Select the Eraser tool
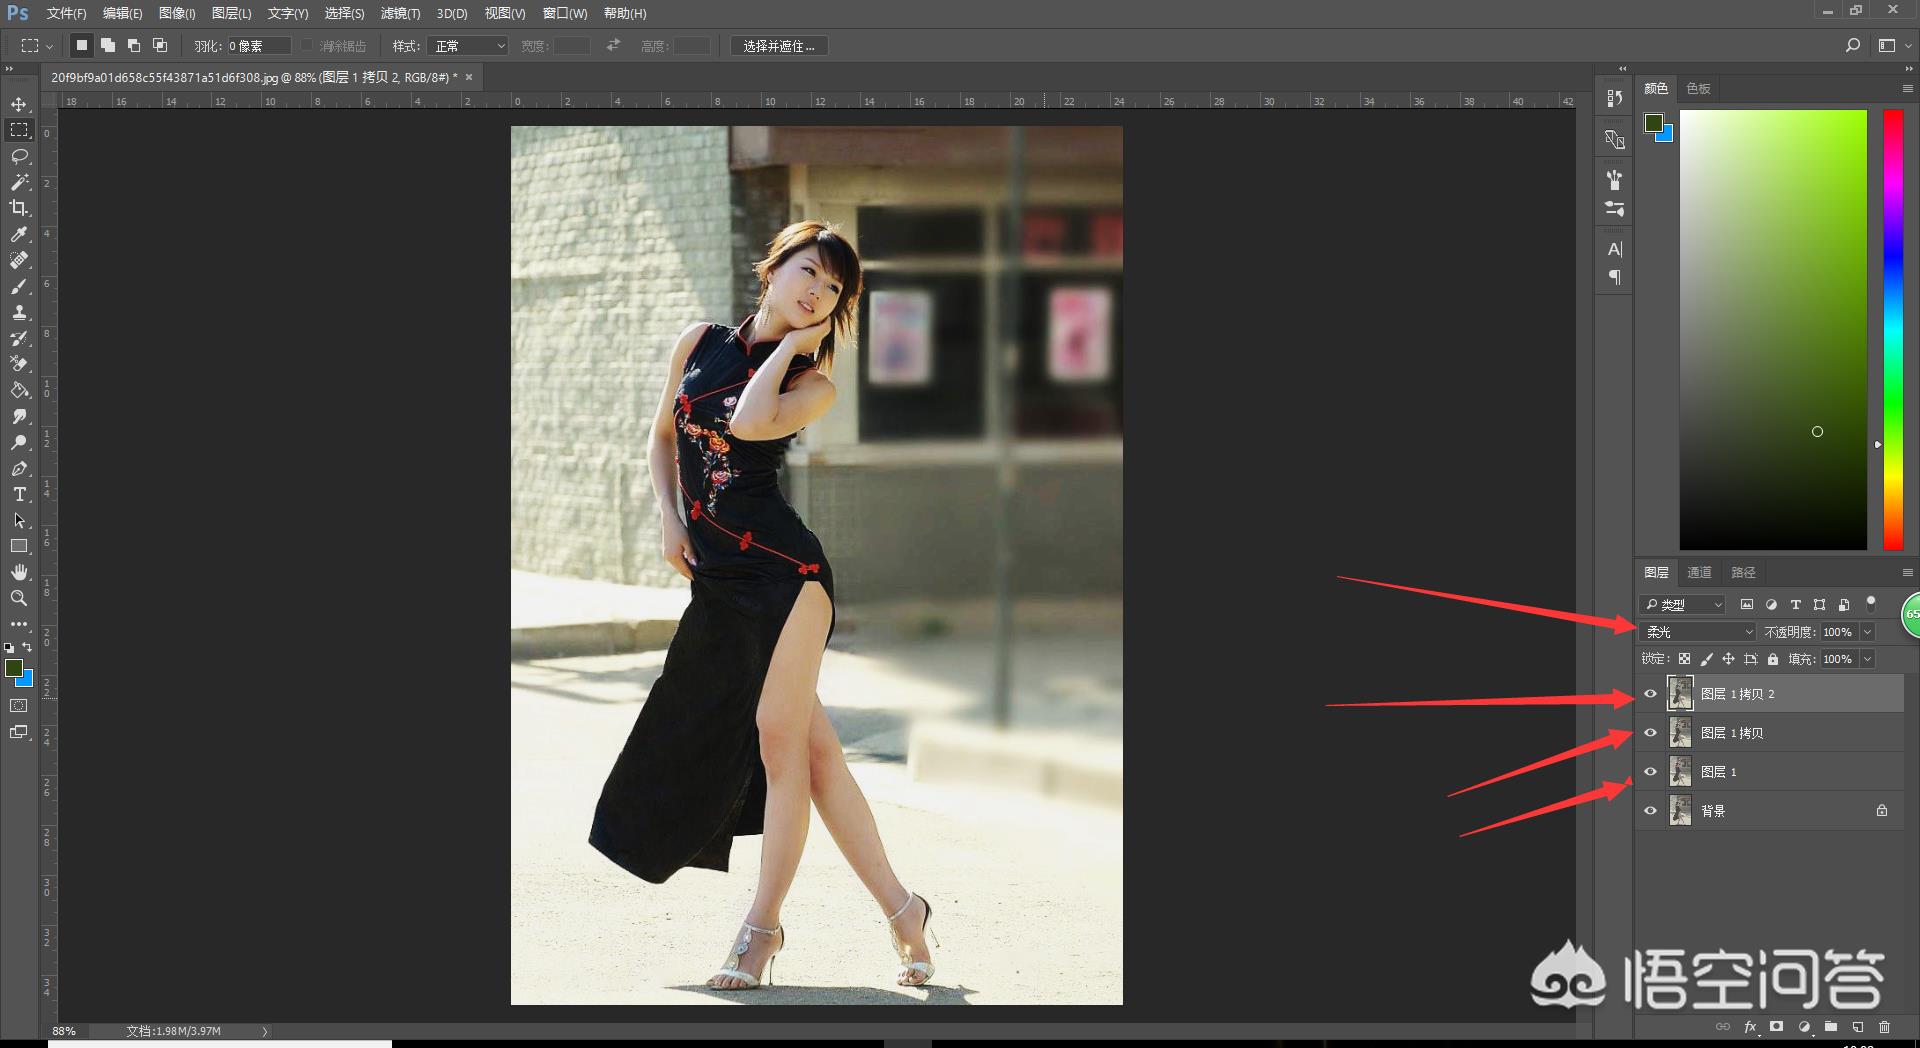 [x=19, y=364]
